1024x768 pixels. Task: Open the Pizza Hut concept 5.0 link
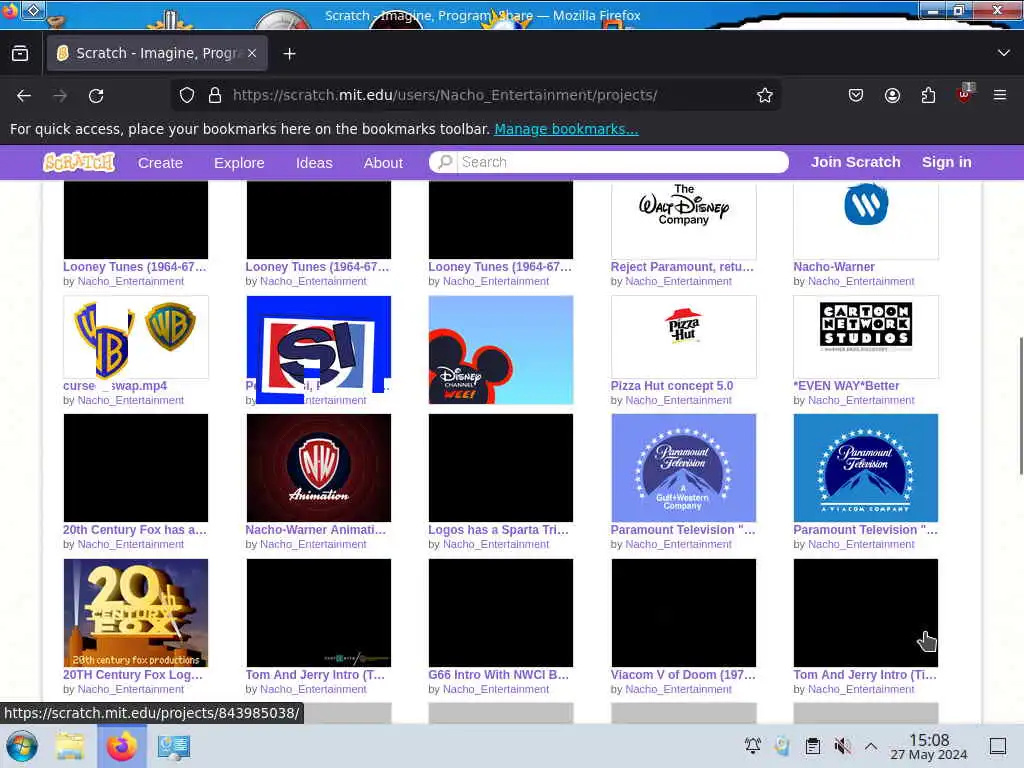point(672,385)
